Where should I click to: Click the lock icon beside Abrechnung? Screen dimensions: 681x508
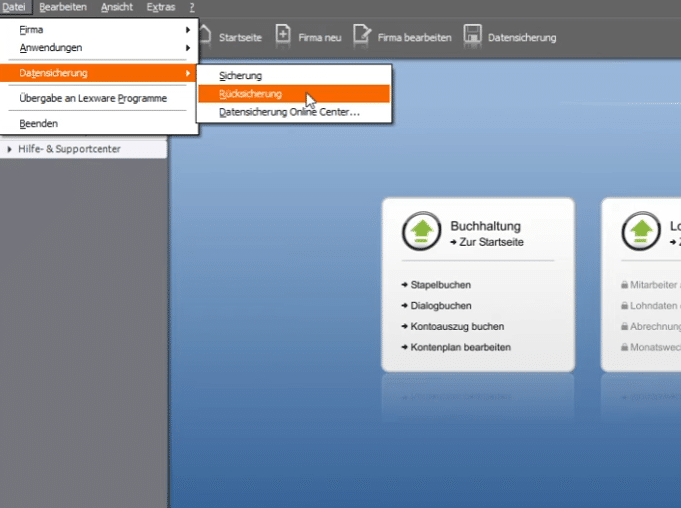tap(625, 327)
